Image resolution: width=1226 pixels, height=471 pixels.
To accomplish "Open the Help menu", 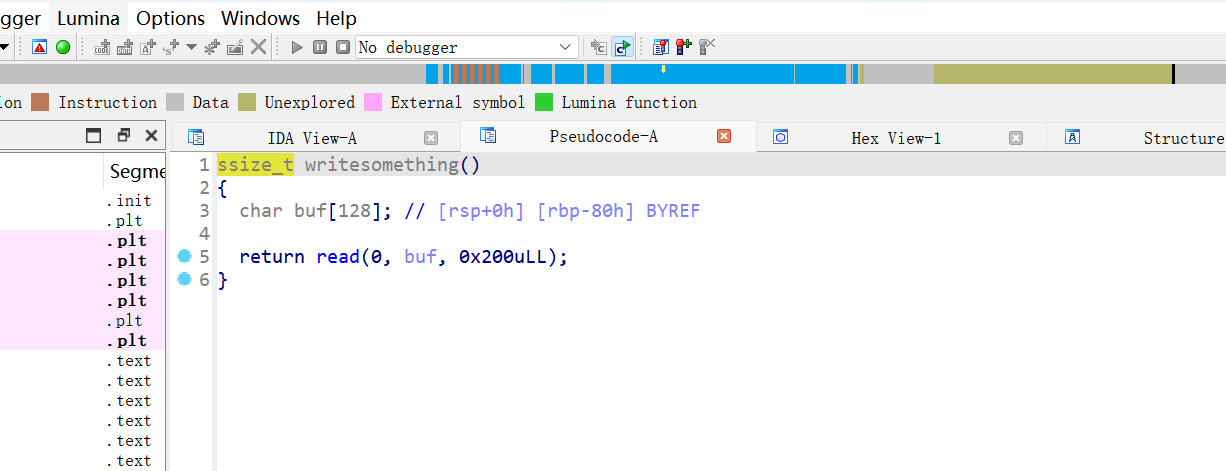I will tap(336, 18).
